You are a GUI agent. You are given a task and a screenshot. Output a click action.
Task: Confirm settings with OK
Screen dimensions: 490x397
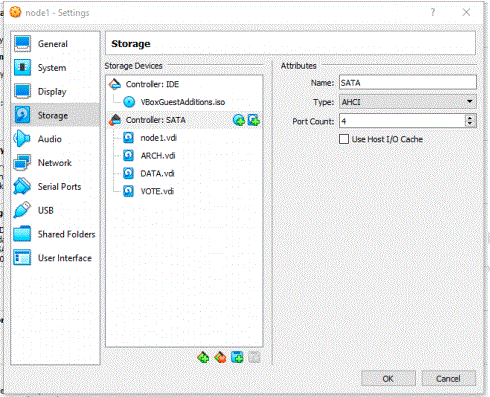pos(388,379)
